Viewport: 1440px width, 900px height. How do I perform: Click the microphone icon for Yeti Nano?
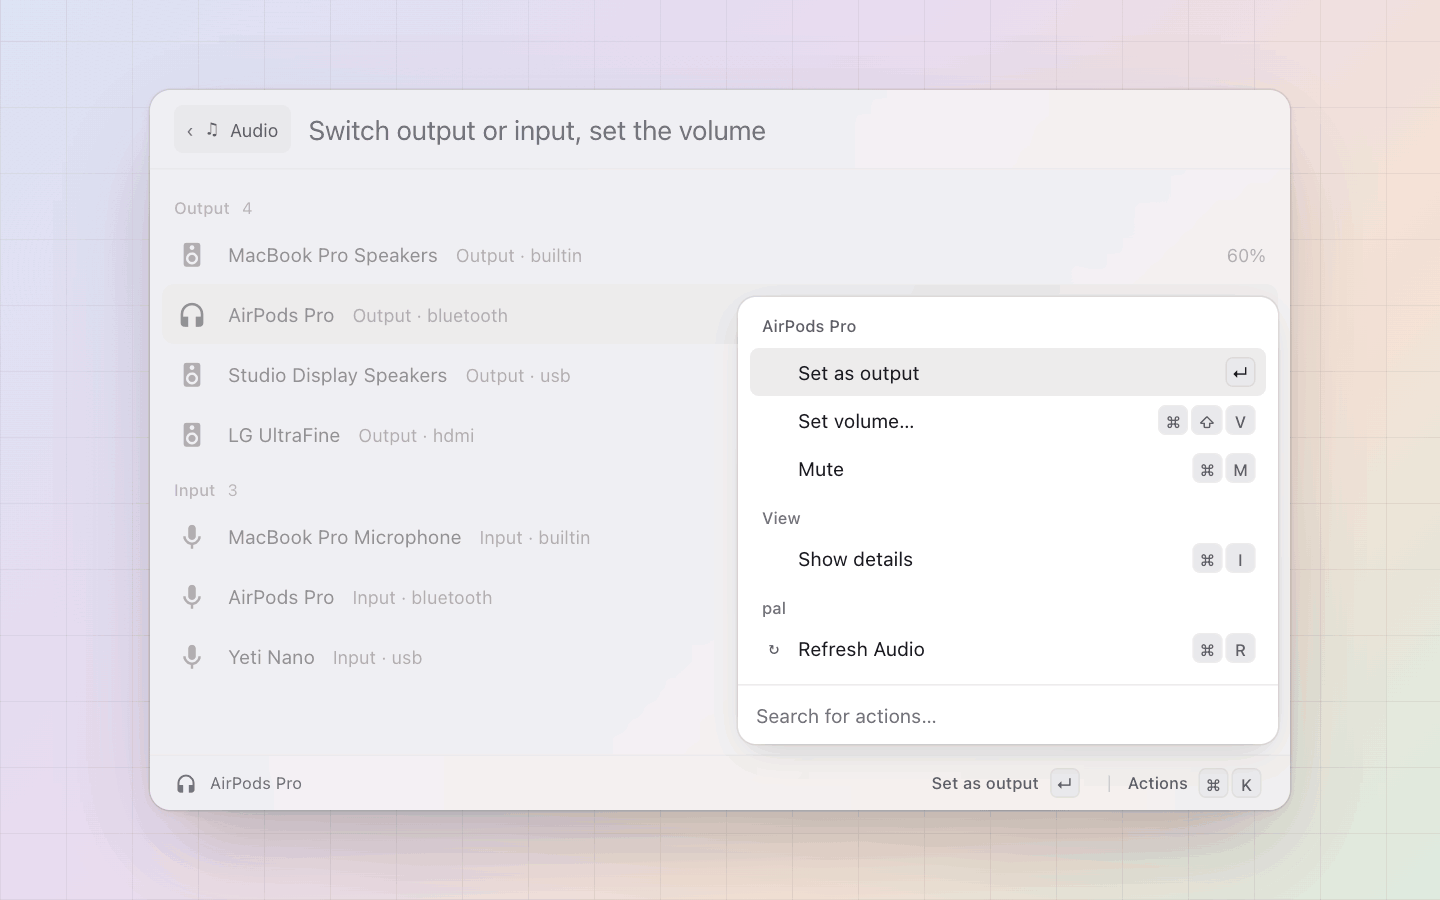point(192,657)
